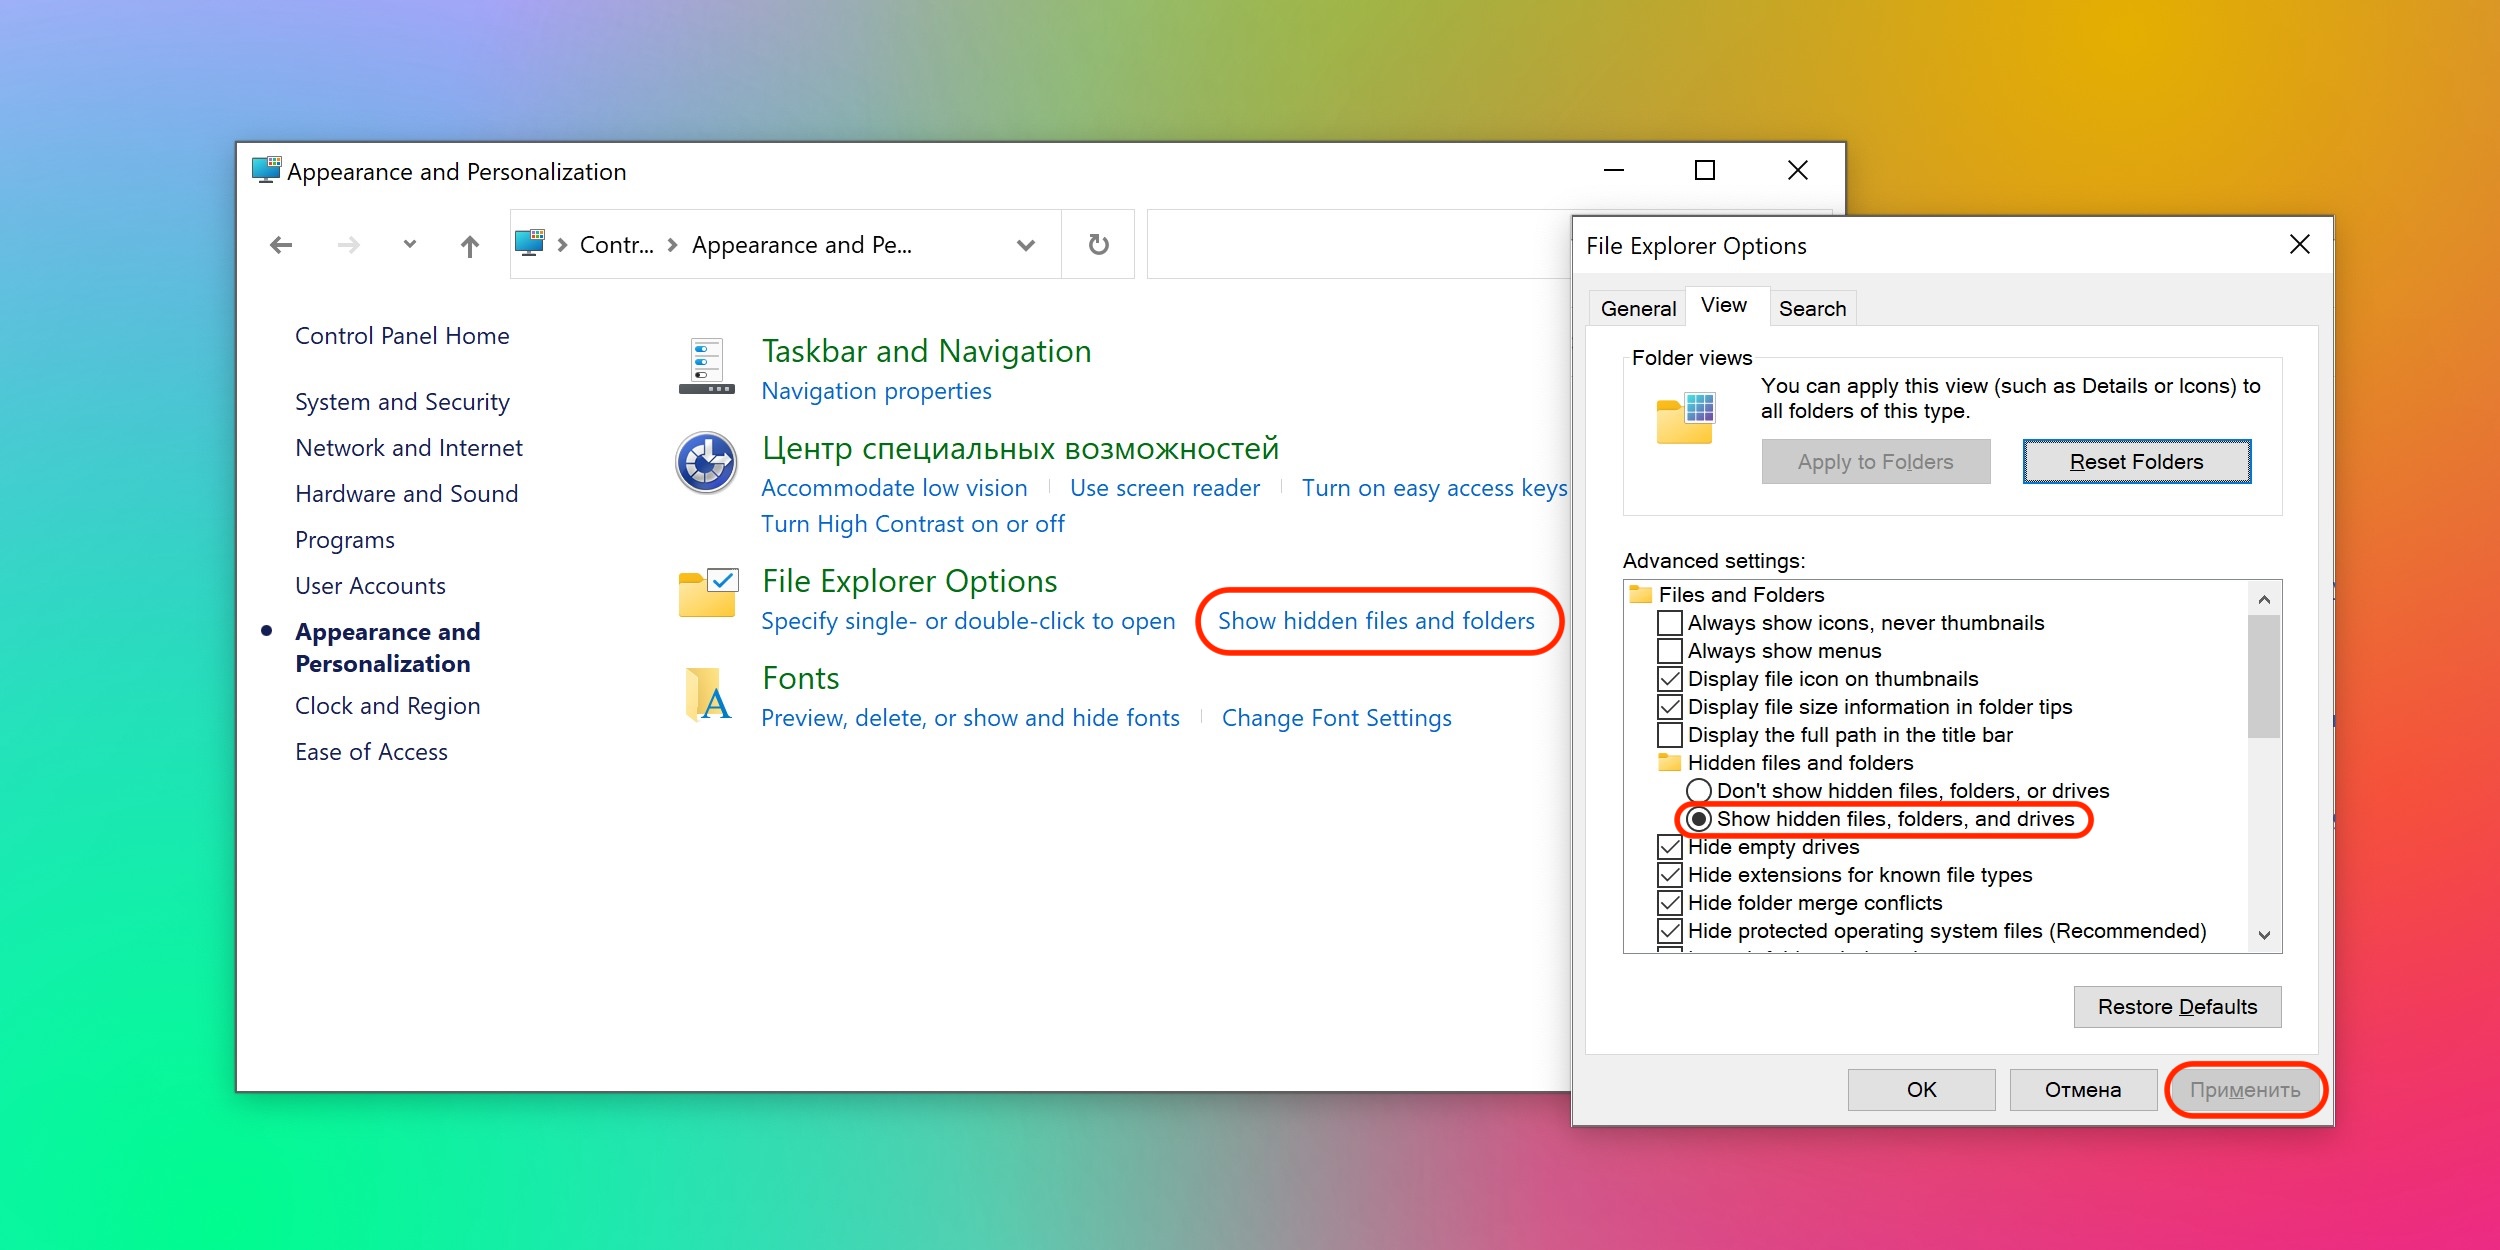Click the advanced settings scrollbar down arrow

pos(2264,935)
